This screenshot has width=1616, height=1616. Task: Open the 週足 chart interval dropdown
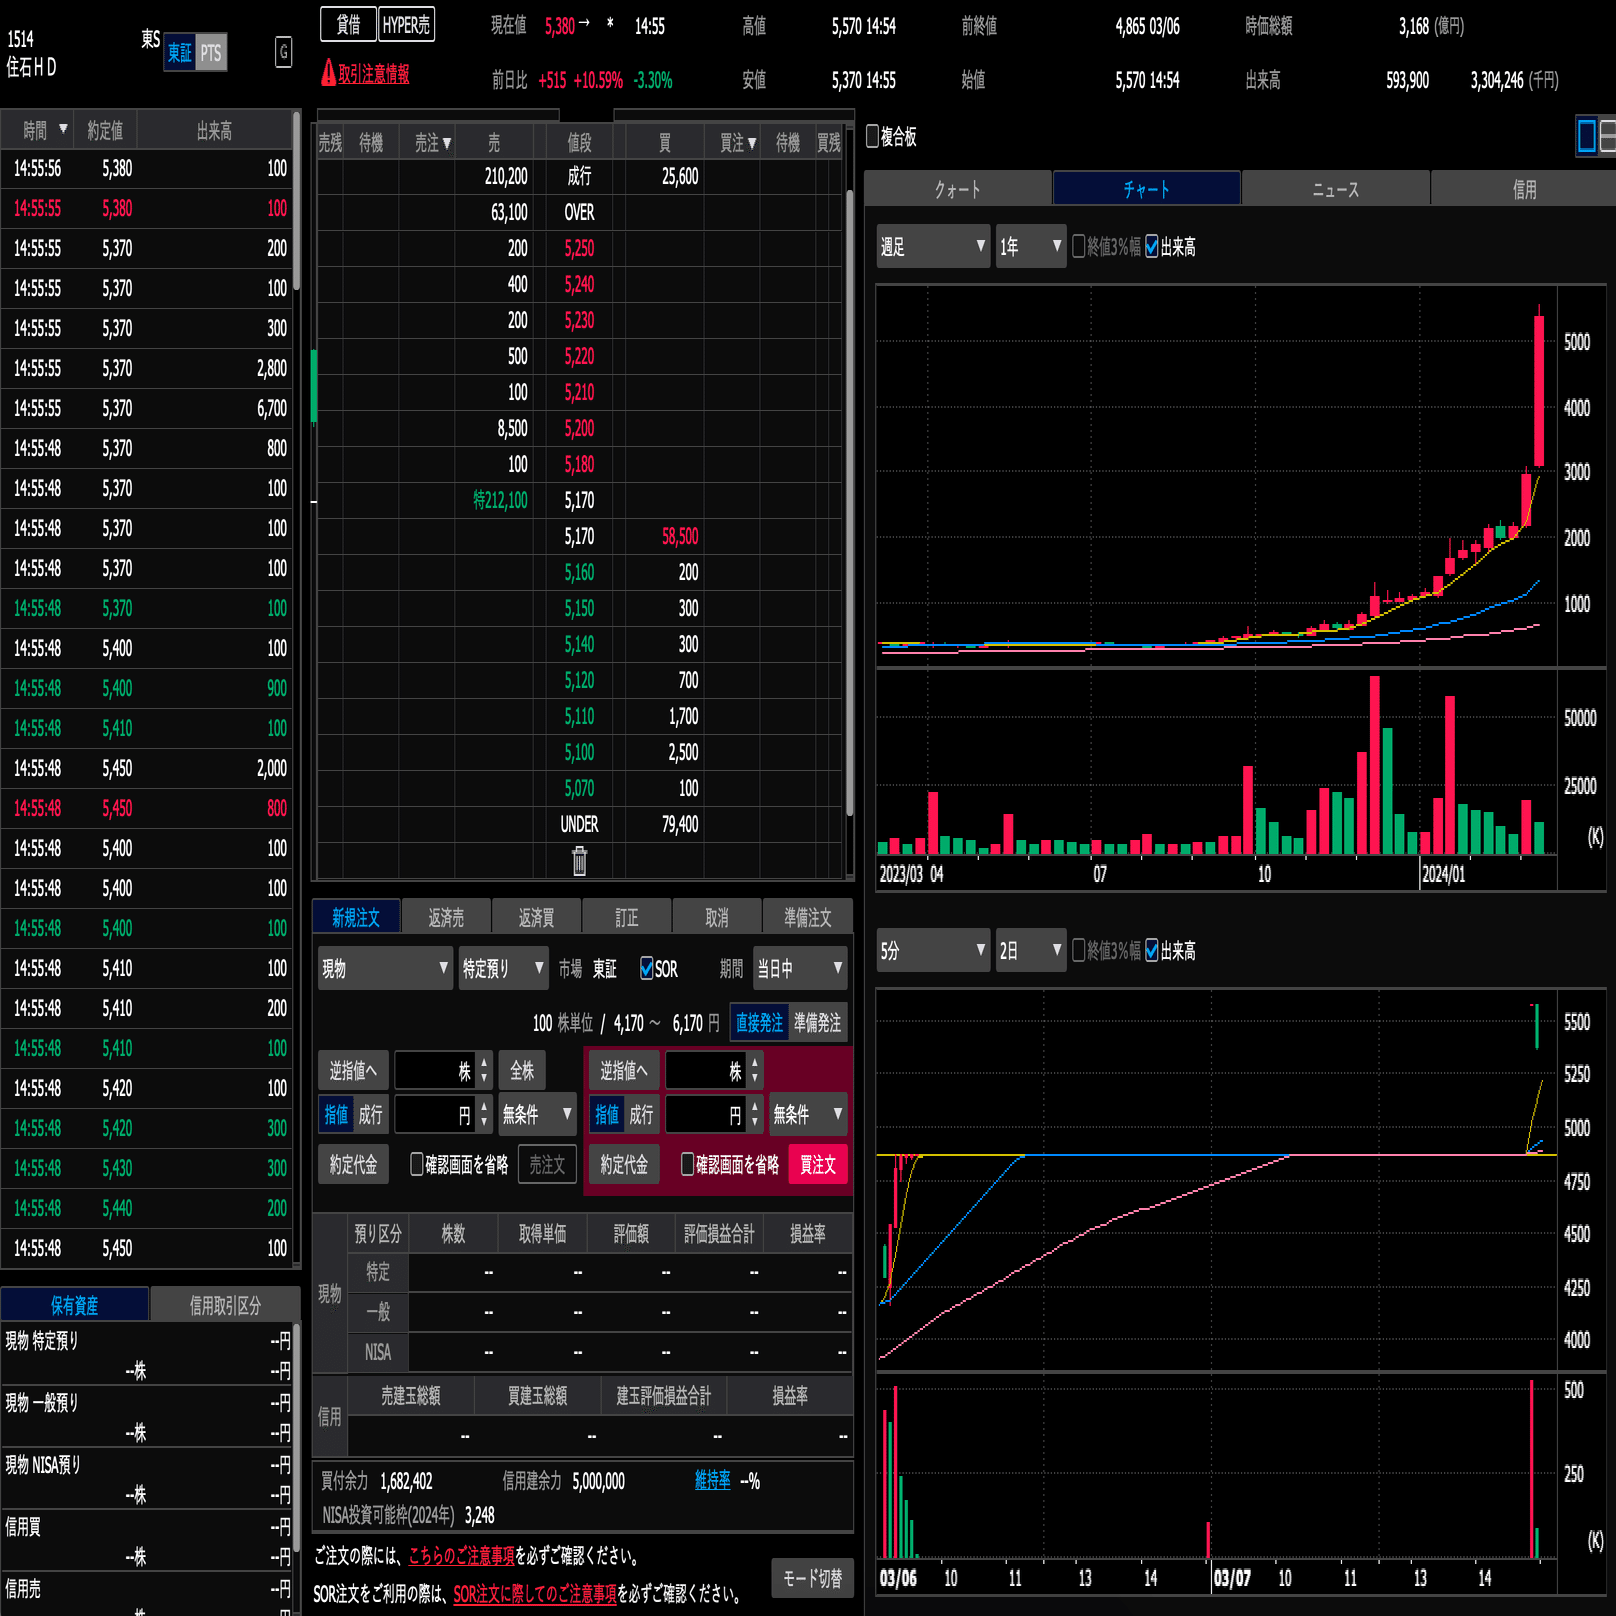(933, 246)
